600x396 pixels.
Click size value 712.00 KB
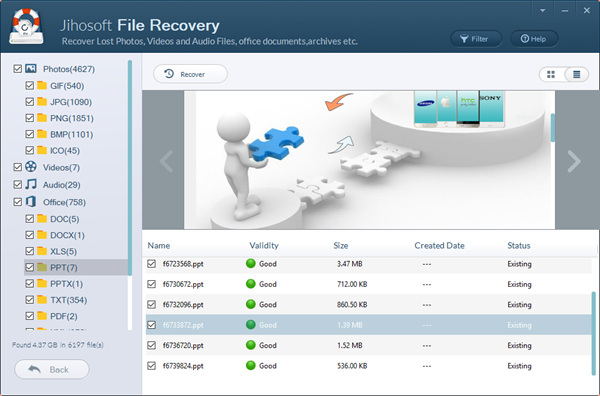click(x=352, y=284)
